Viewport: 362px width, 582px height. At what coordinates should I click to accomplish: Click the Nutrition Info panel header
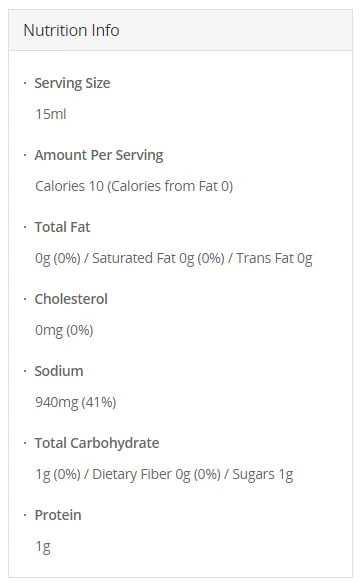click(x=180, y=30)
